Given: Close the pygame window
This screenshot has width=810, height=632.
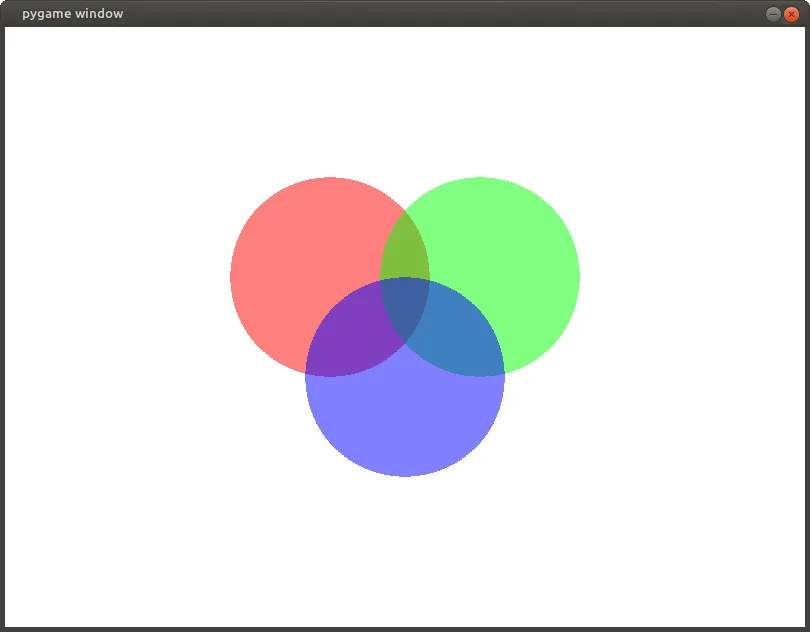Looking at the screenshot, I should pyautogui.click(x=791, y=14).
